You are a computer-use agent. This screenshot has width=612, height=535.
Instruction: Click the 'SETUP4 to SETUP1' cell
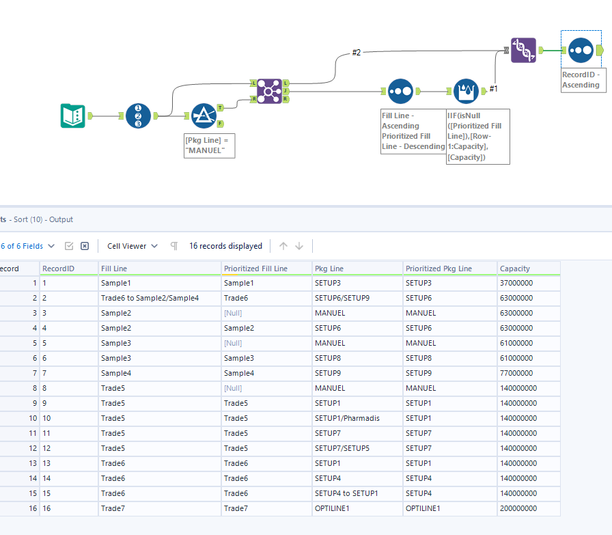pos(358,493)
